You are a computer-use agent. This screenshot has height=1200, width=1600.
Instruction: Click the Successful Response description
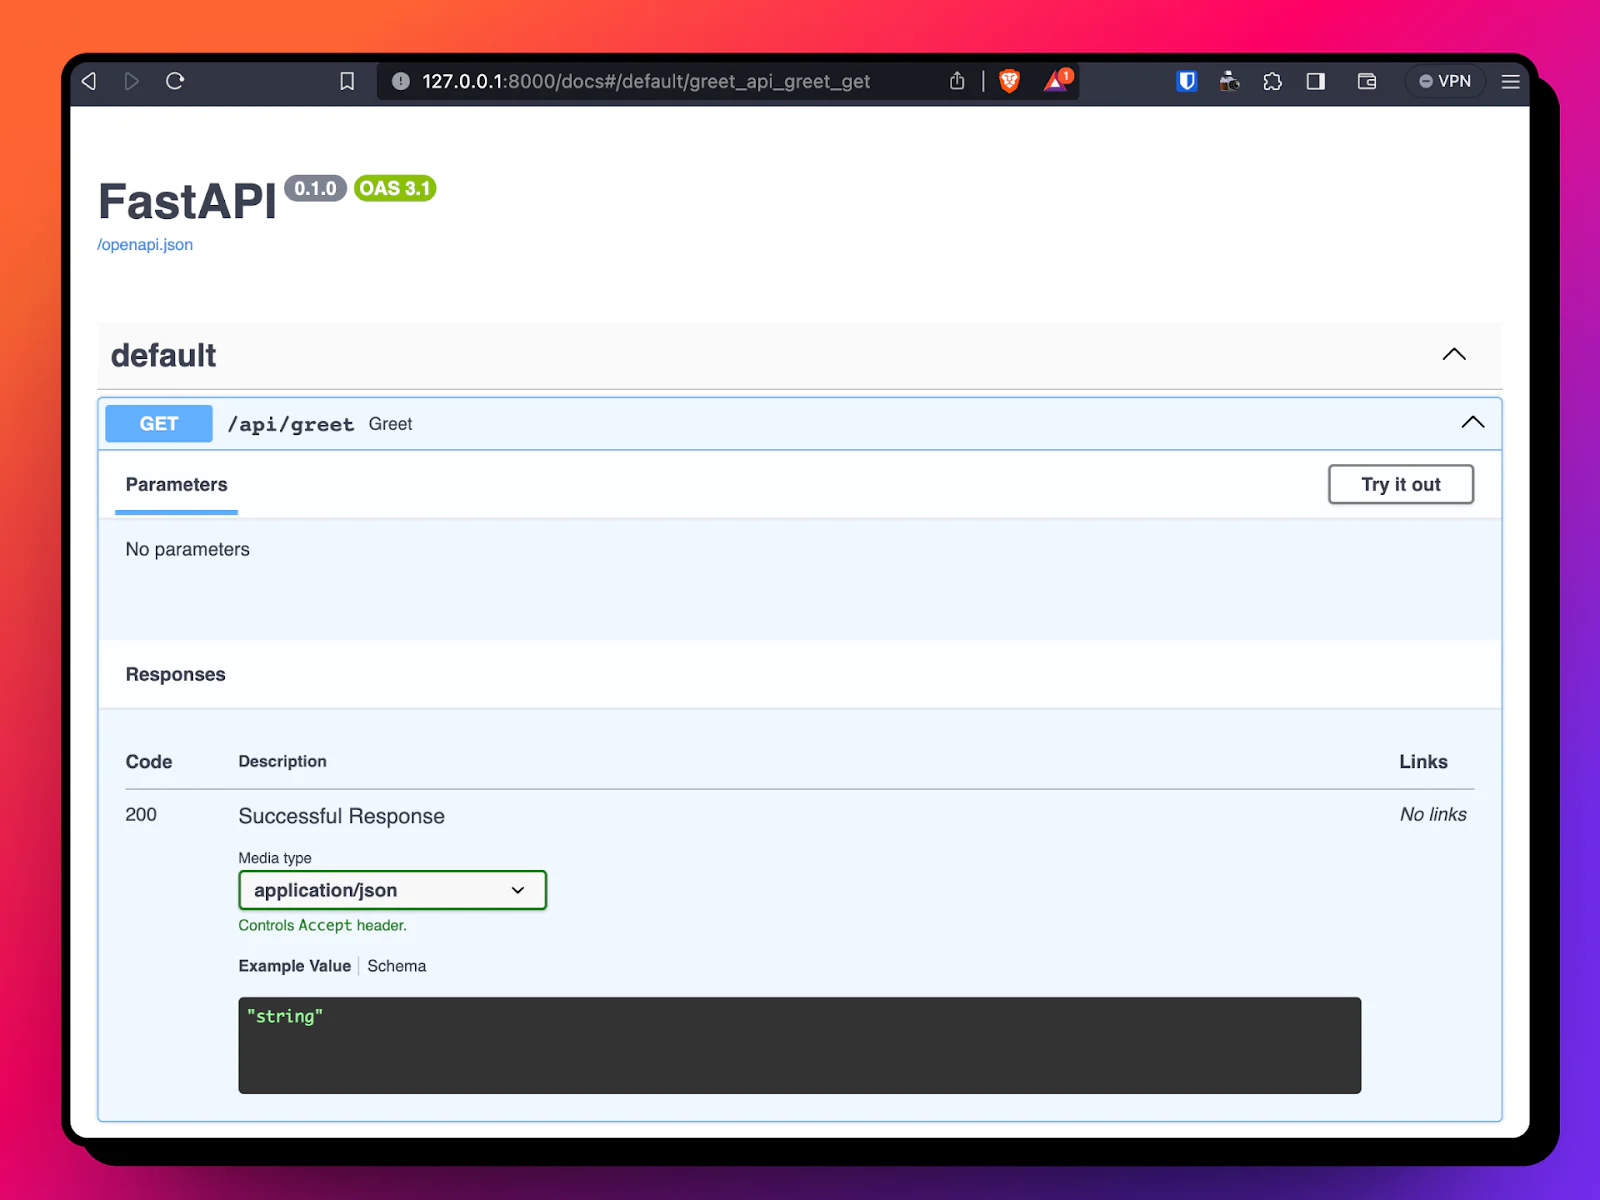coord(341,816)
